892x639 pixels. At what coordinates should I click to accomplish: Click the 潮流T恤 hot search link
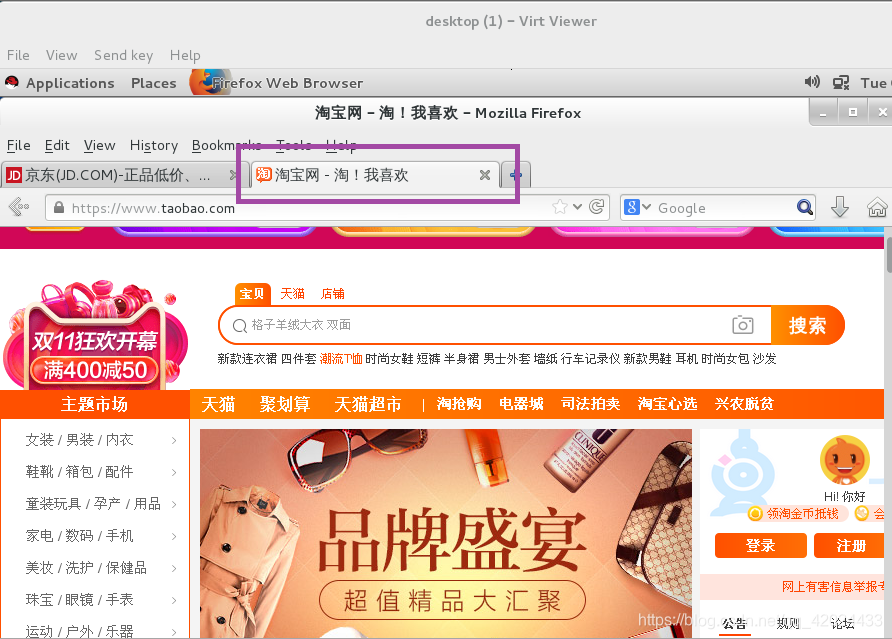[341, 358]
